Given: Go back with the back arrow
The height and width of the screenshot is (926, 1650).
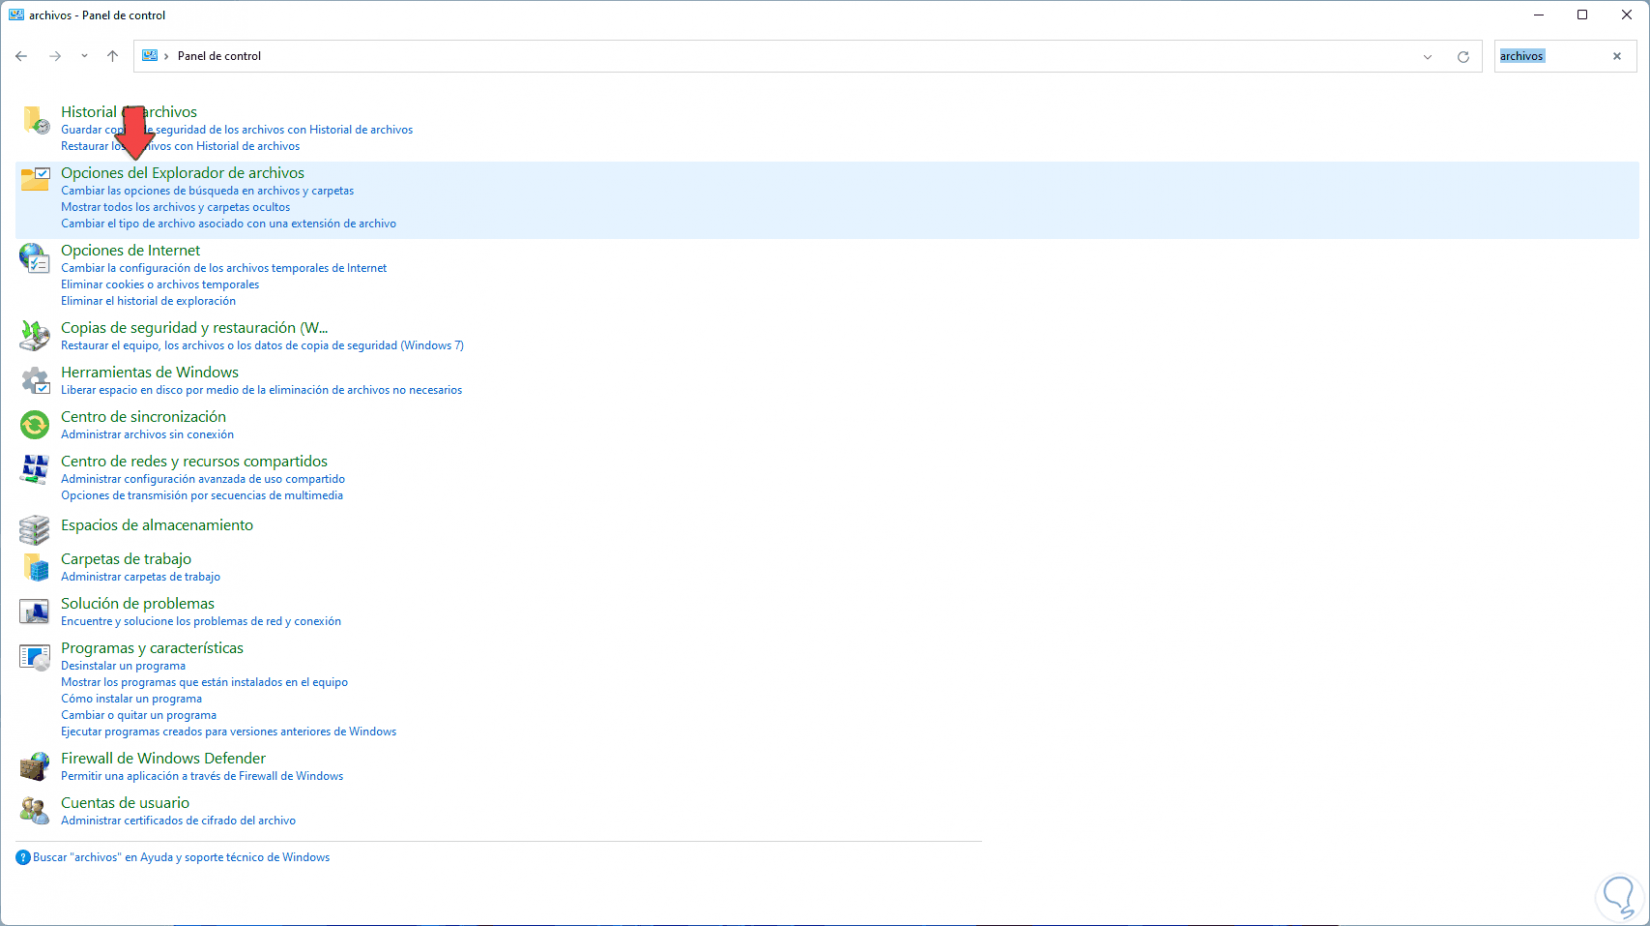Looking at the screenshot, I should point(21,56).
